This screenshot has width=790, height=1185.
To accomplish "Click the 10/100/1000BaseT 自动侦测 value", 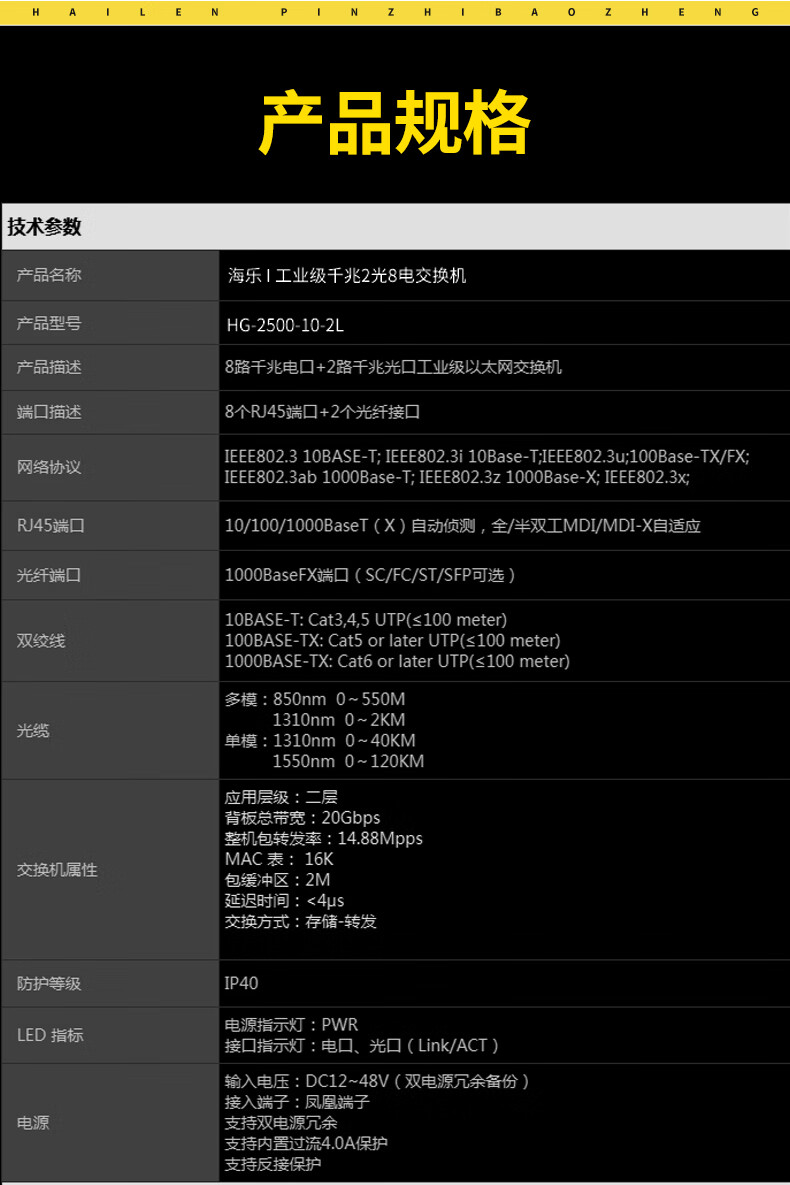I will [463, 525].
